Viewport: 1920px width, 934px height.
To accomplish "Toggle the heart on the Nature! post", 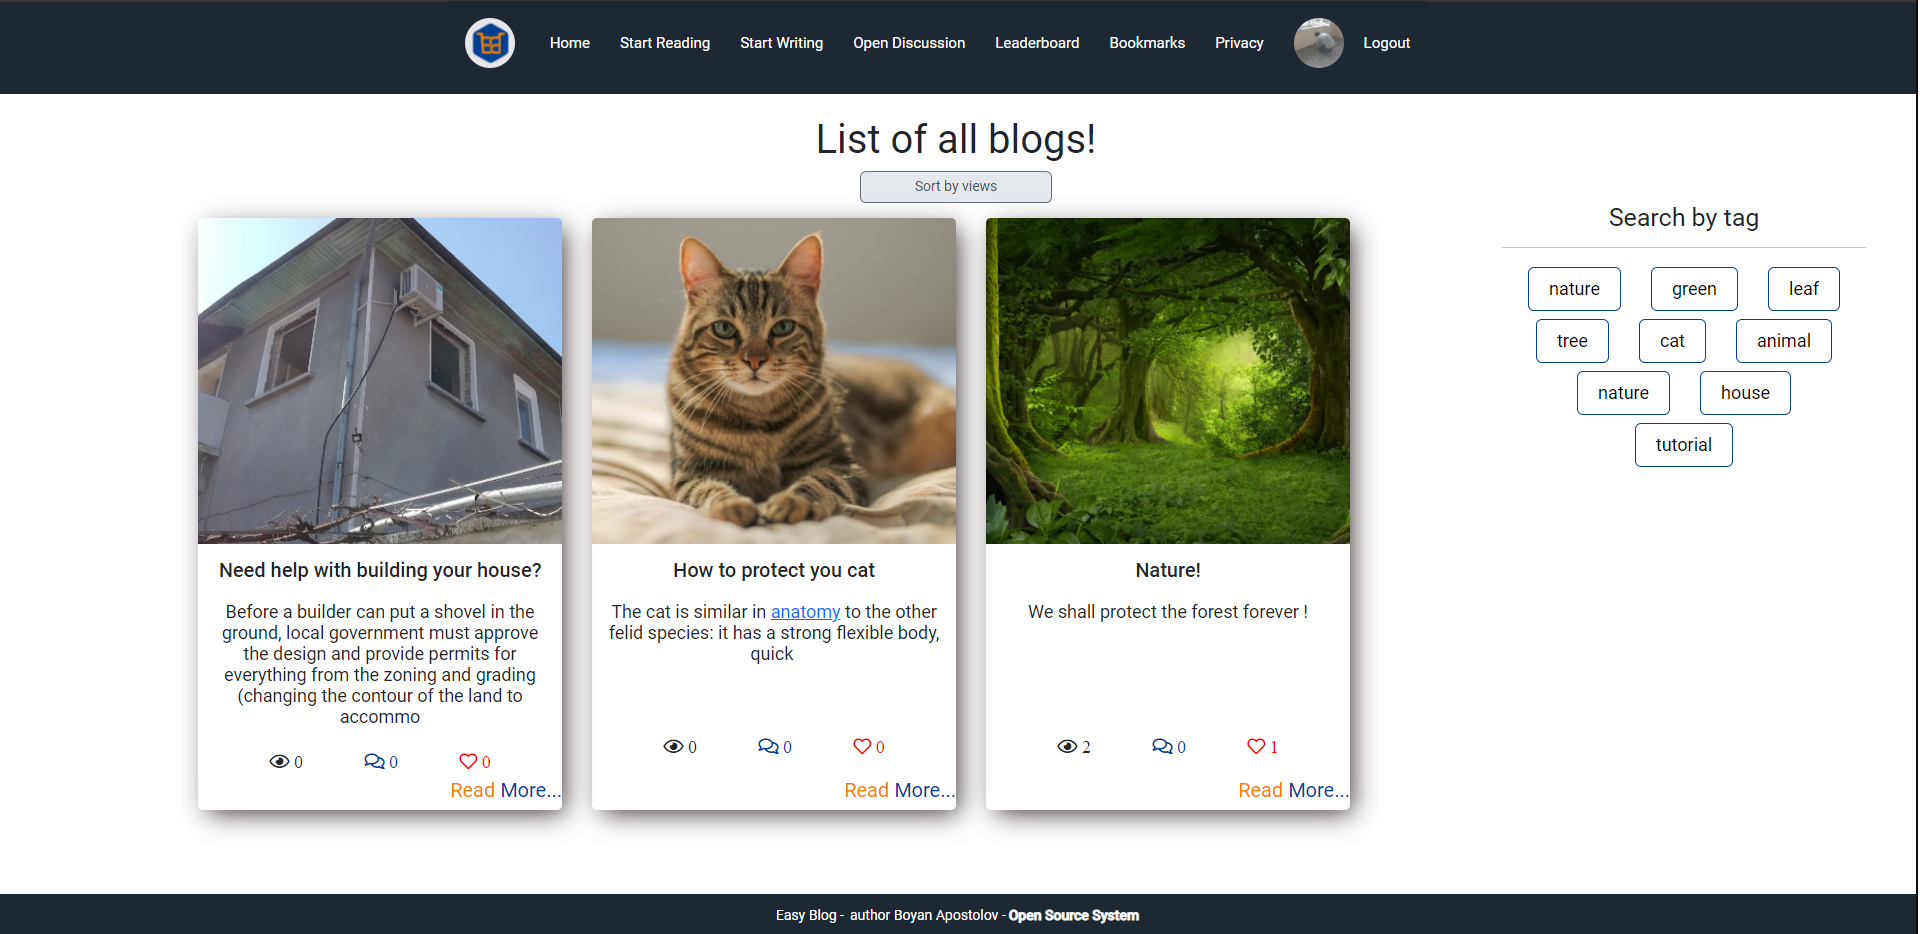I will [x=1254, y=746].
